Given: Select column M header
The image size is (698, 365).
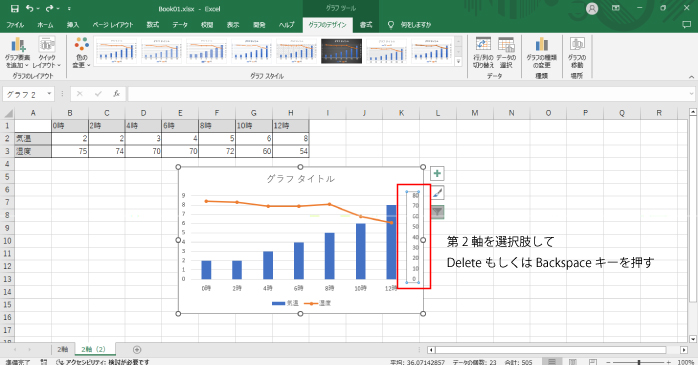Looking at the screenshot, I should (x=475, y=113).
